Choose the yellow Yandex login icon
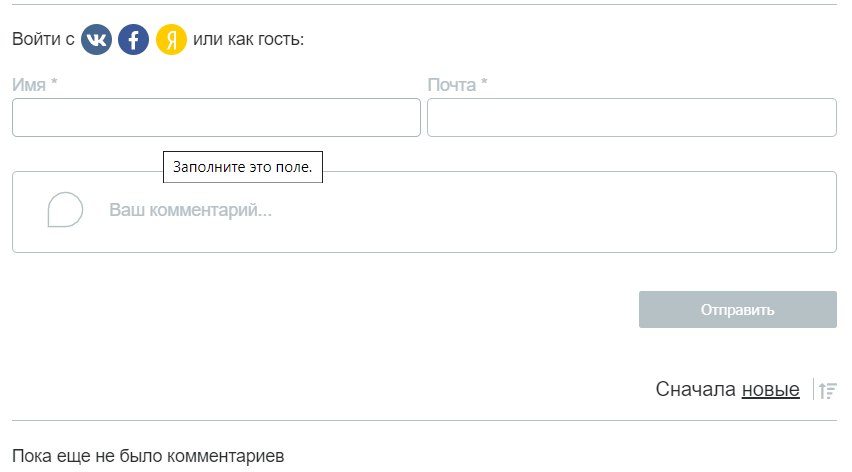This screenshot has width=852, height=472. click(x=172, y=40)
